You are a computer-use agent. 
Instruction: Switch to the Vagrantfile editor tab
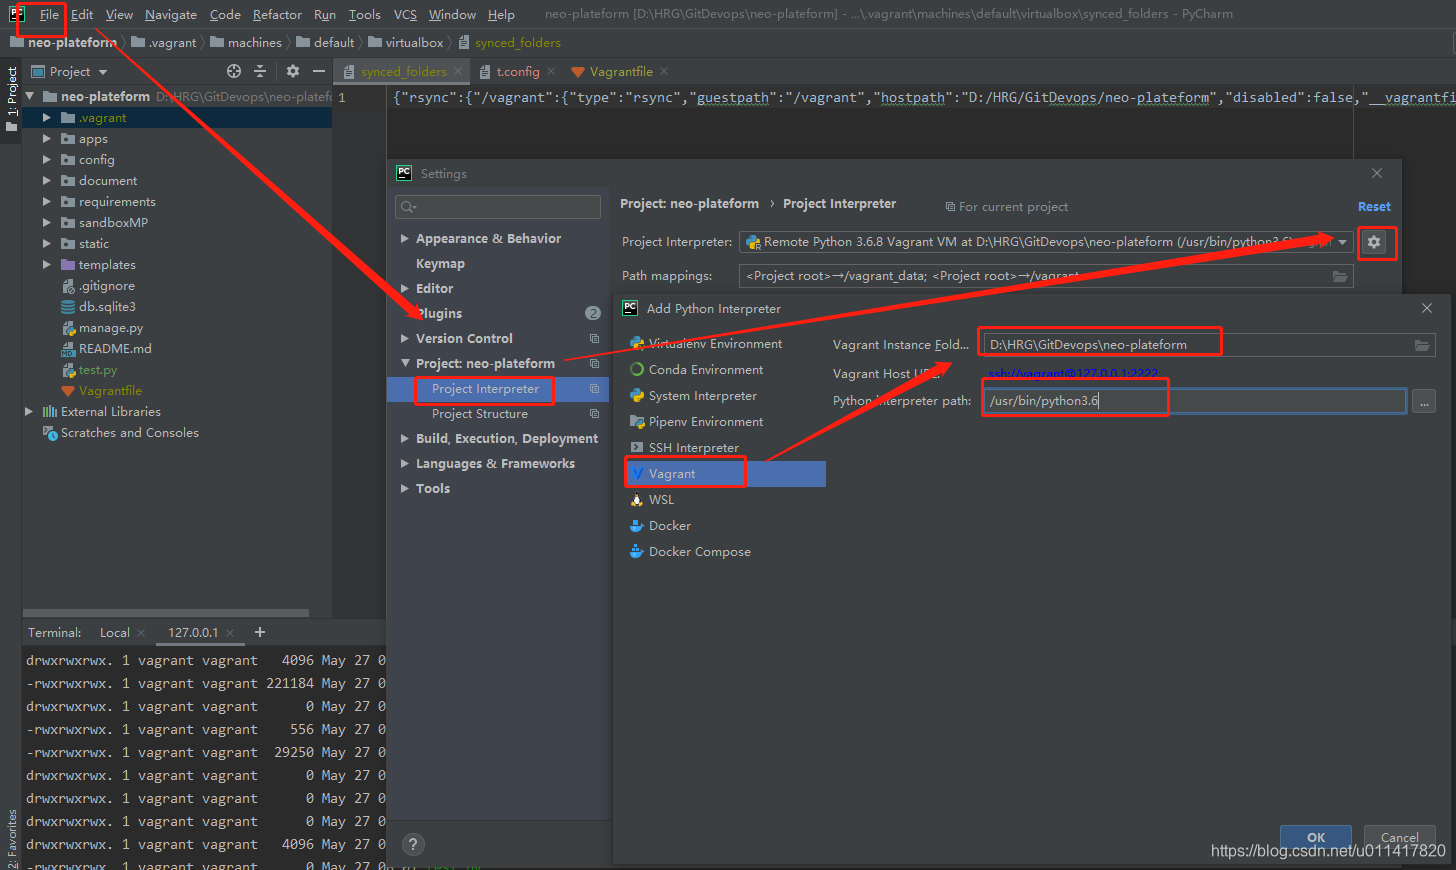(x=621, y=71)
